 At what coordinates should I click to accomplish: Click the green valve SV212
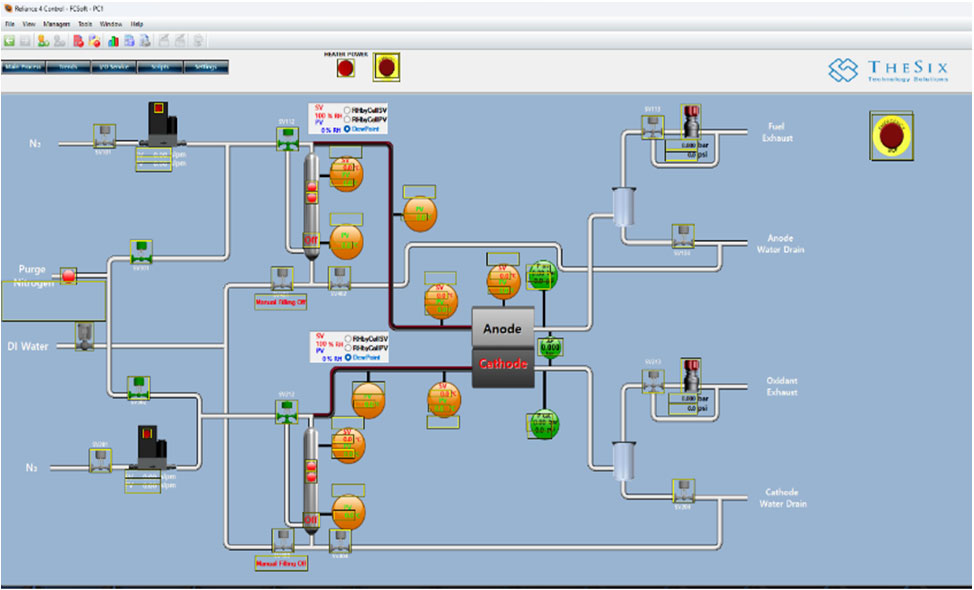coord(286,412)
